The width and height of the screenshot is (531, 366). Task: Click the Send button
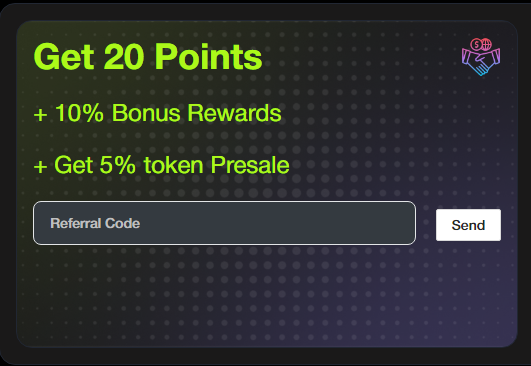click(x=468, y=225)
